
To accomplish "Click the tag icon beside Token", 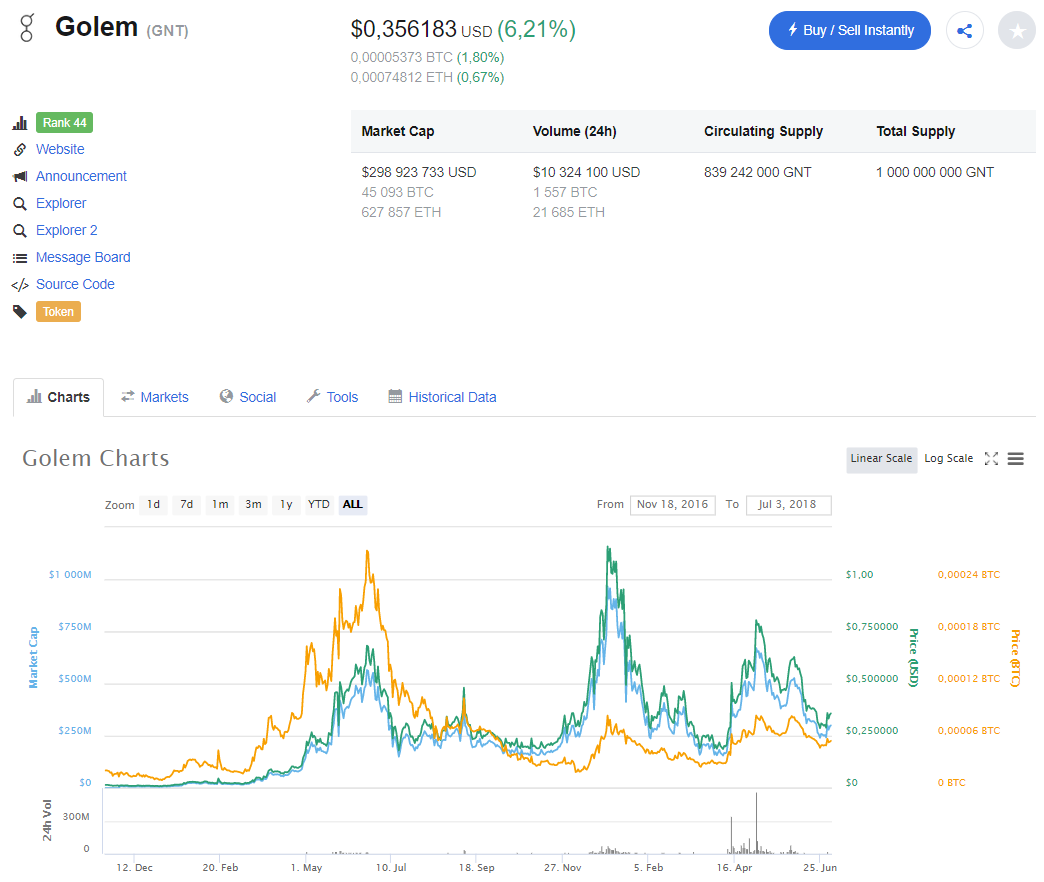I will pyautogui.click(x=20, y=312).
